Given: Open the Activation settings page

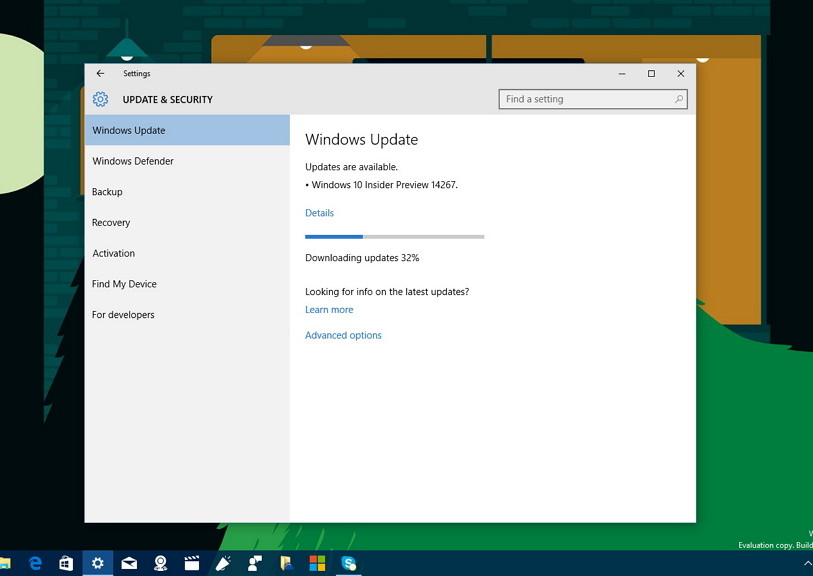Looking at the screenshot, I should [x=113, y=253].
